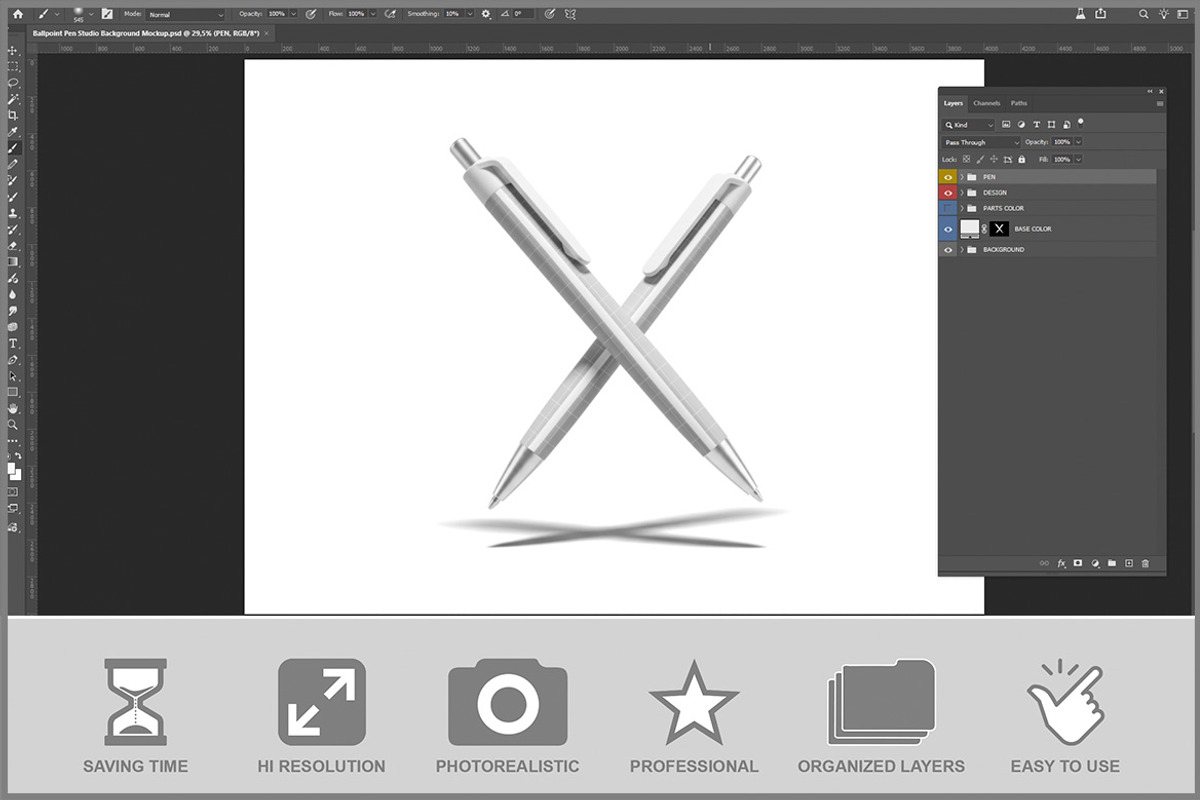This screenshot has width=1200, height=800.
Task: Click the foreground color swatch
Action: point(11,467)
